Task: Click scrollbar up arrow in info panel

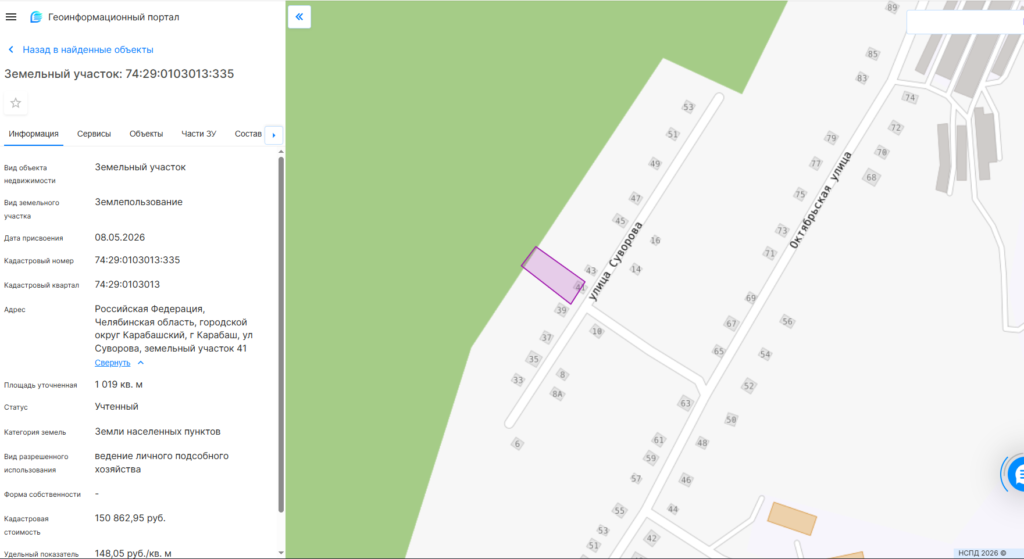Action: [281, 152]
